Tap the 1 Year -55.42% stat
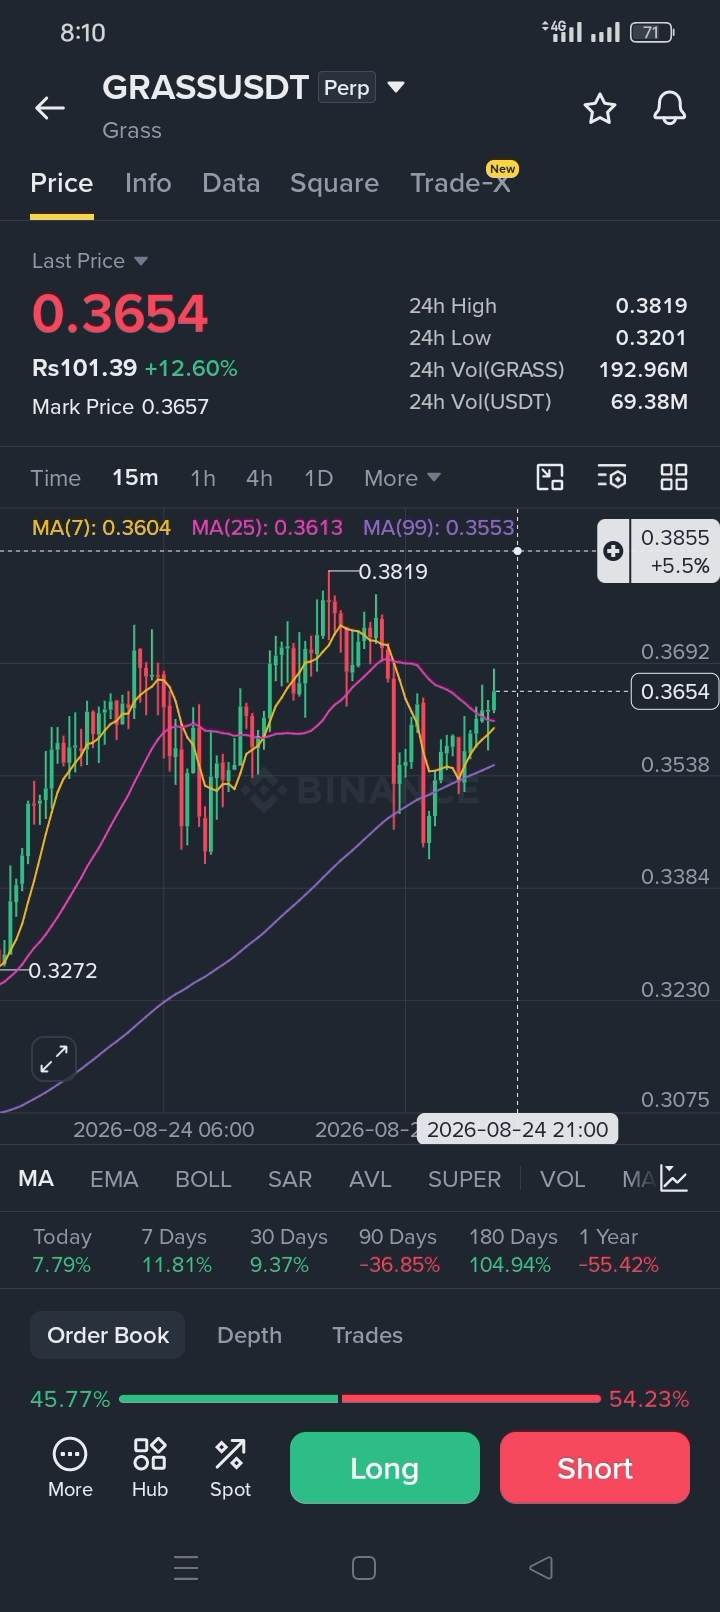 pos(618,1251)
